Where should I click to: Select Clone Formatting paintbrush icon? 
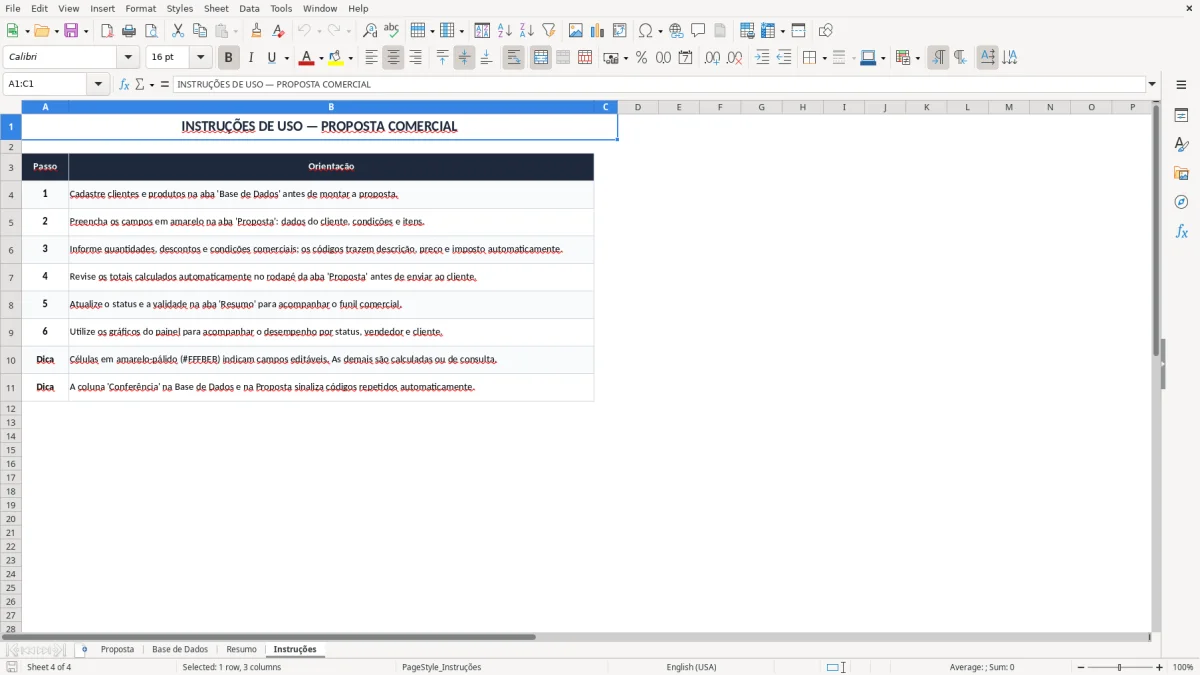click(256, 31)
